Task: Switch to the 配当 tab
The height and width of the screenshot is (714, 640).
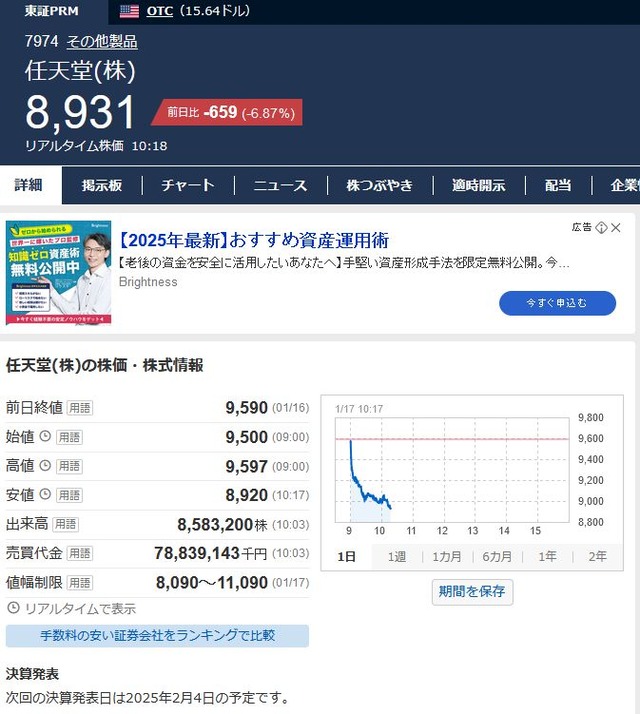Action: pos(558,185)
